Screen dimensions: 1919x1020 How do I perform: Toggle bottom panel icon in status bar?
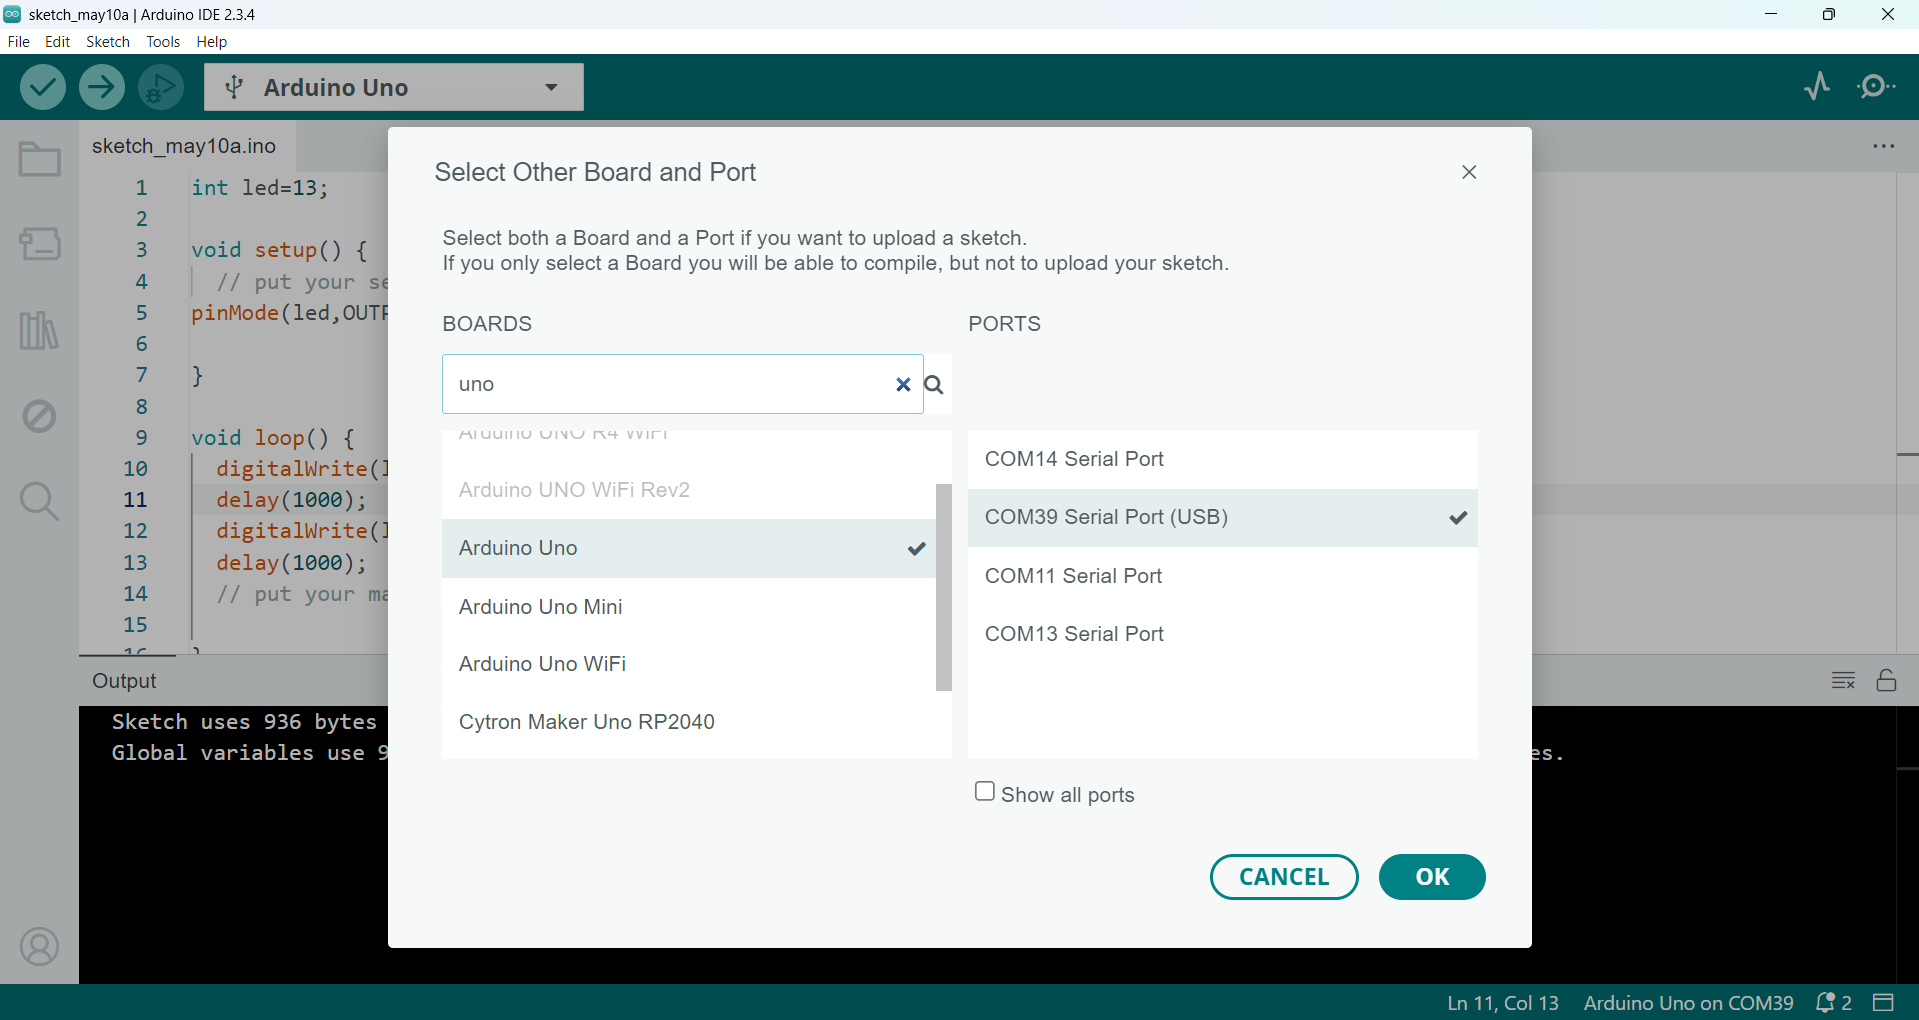click(x=1884, y=1002)
